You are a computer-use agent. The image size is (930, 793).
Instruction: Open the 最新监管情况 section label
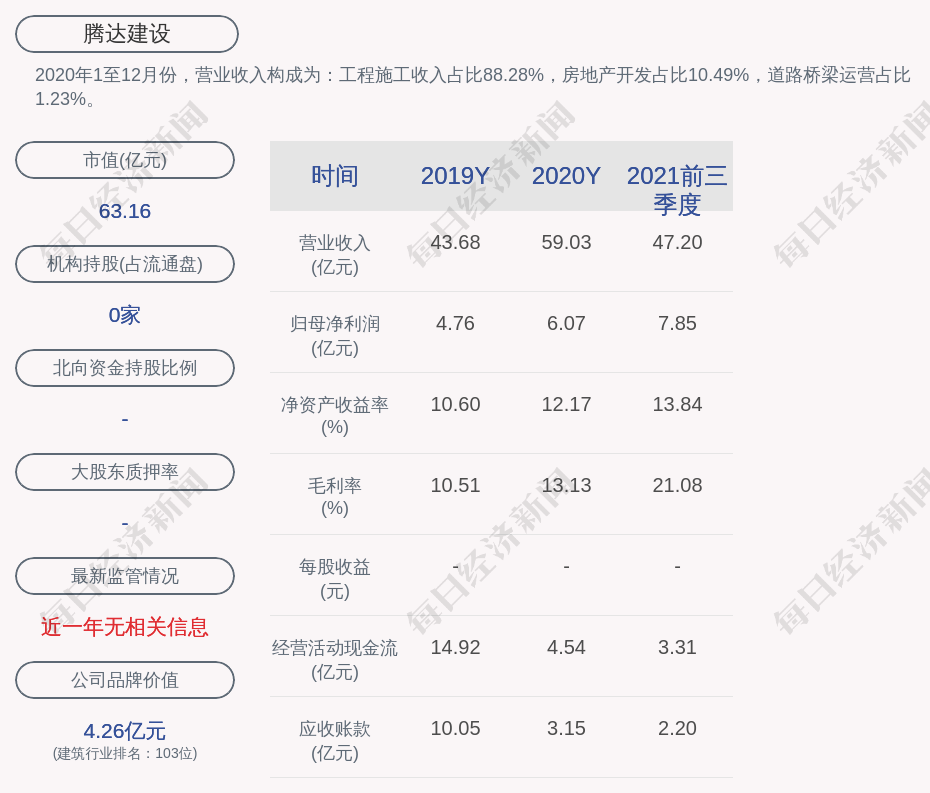[x=125, y=576]
